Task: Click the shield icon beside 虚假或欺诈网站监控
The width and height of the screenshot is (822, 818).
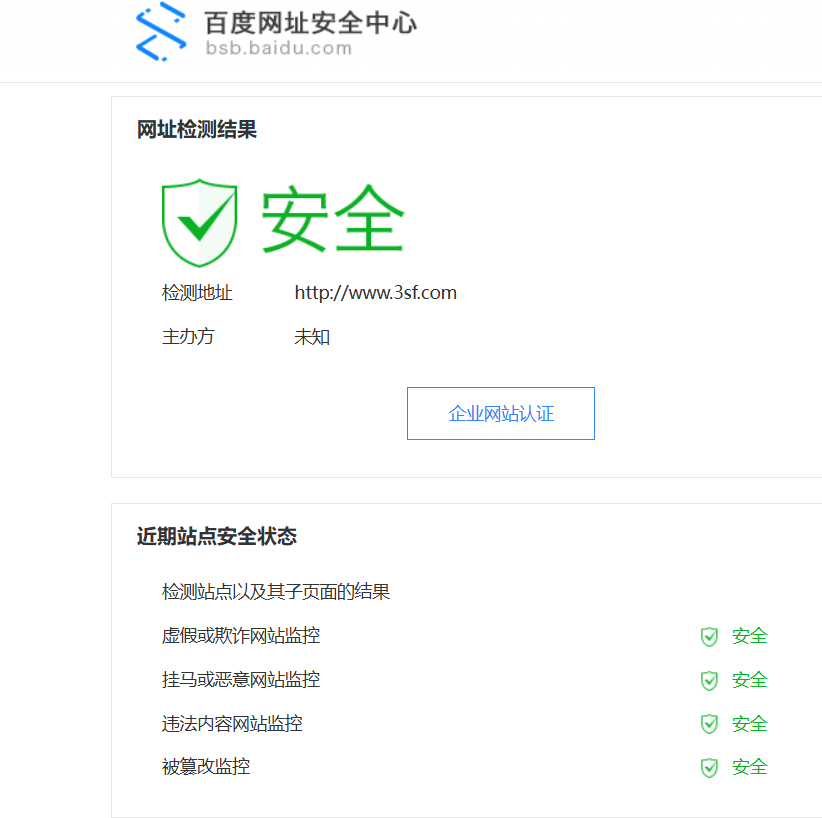Action: pos(709,637)
